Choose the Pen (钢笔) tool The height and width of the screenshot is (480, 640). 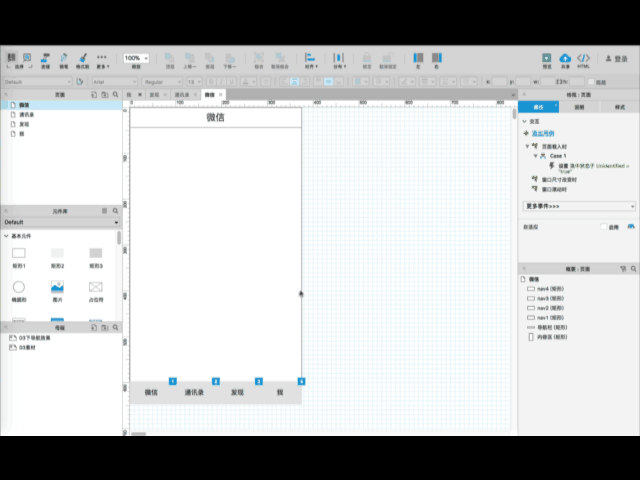tap(64, 60)
